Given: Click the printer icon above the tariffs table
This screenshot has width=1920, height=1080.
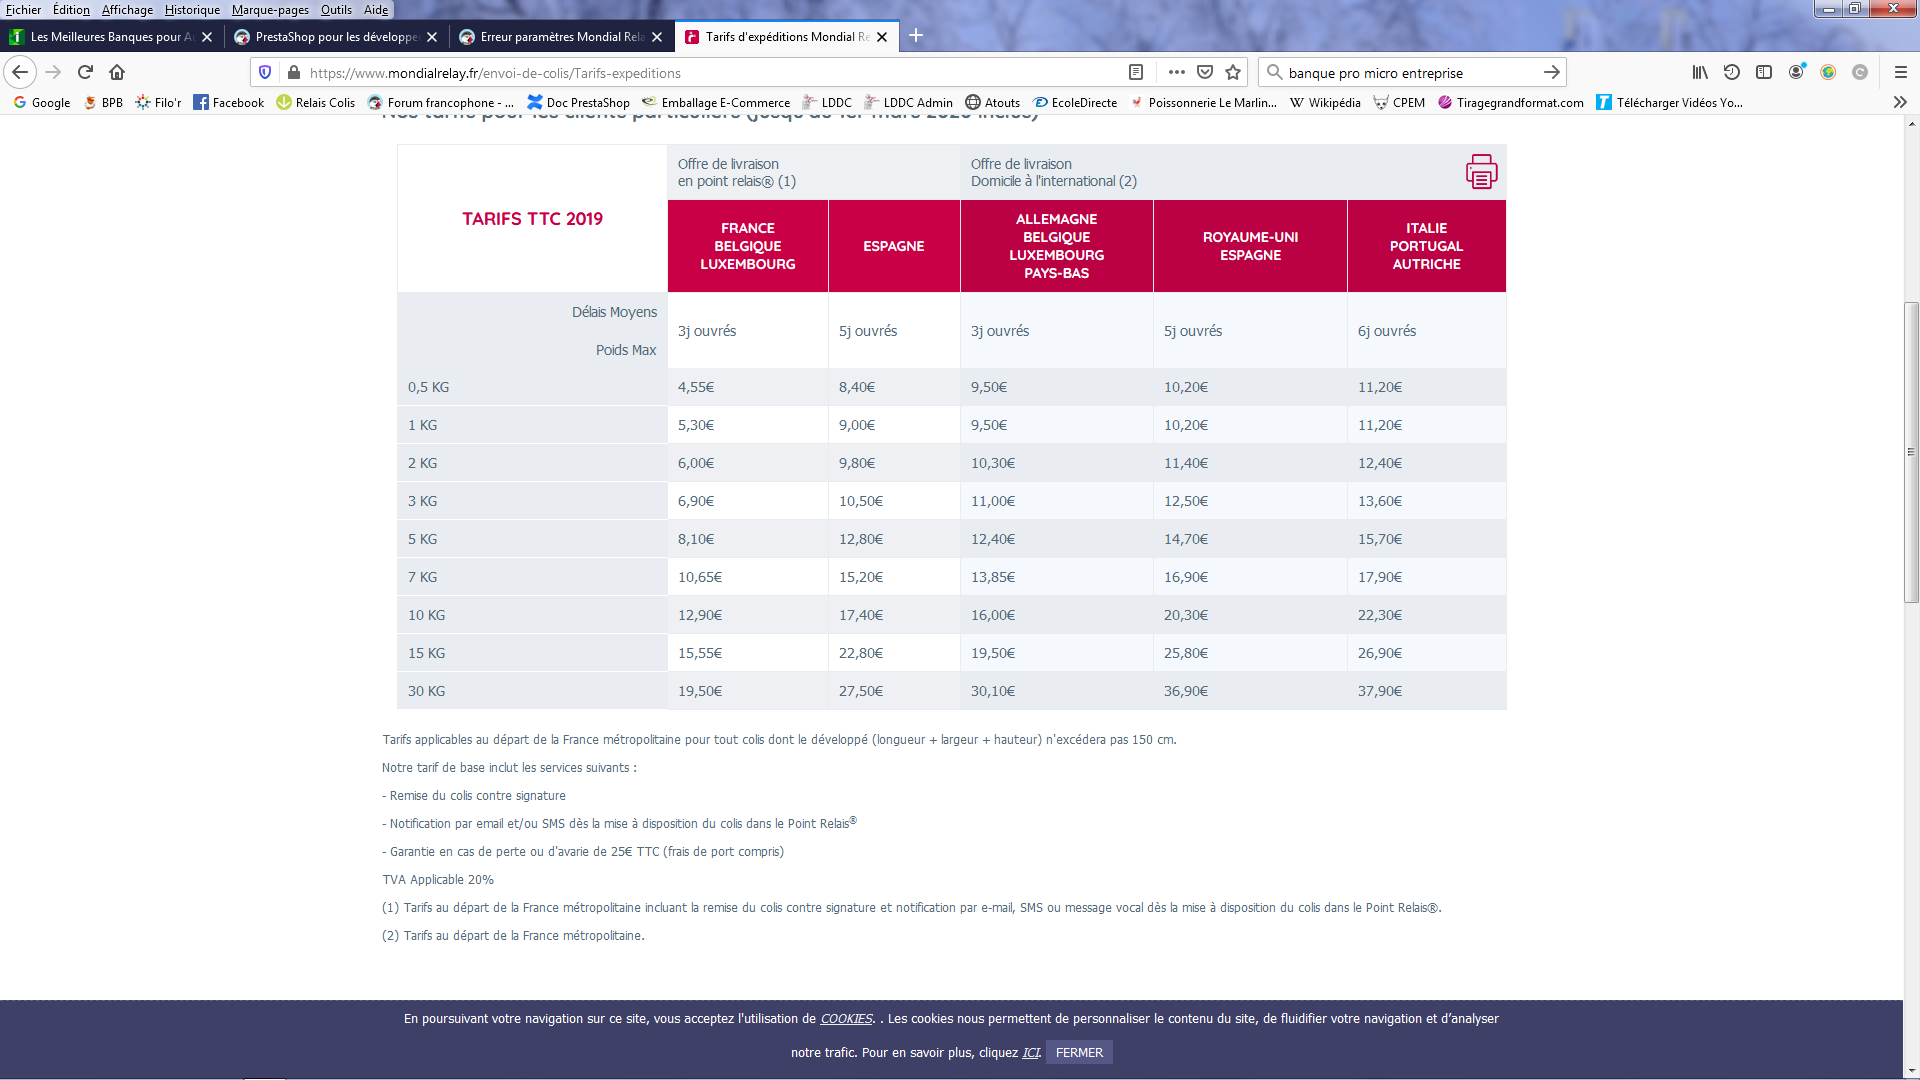Looking at the screenshot, I should click(x=1481, y=172).
